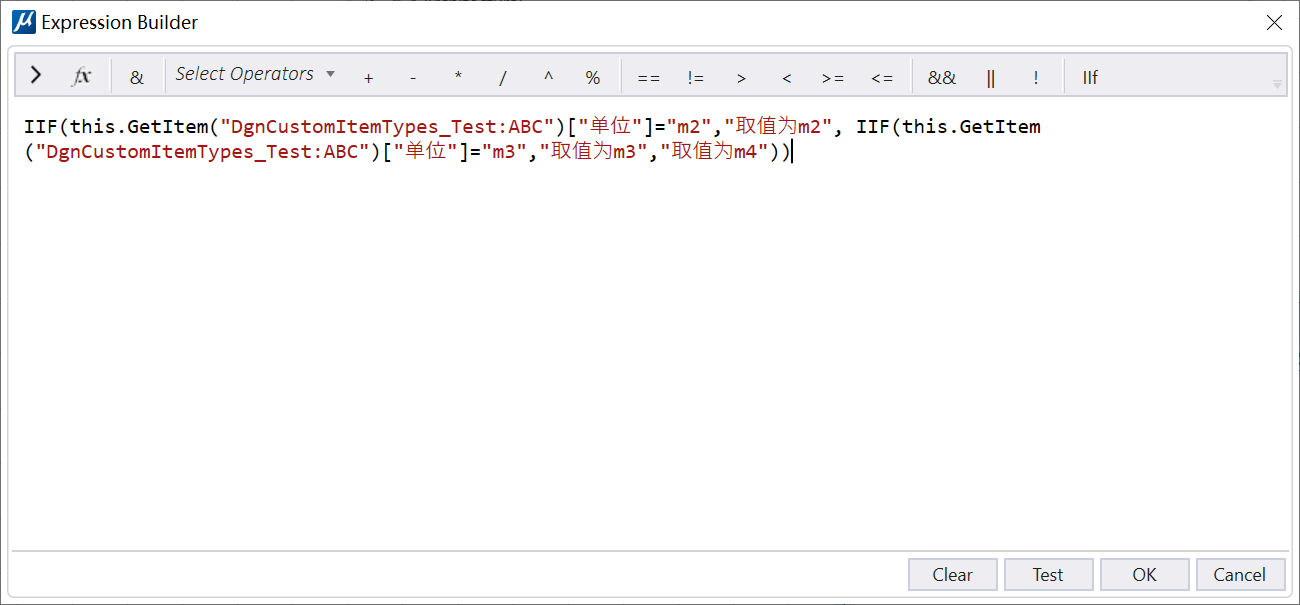Screen dimensions: 1300x605
Task: Insert the == equality operator
Action: point(649,77)
